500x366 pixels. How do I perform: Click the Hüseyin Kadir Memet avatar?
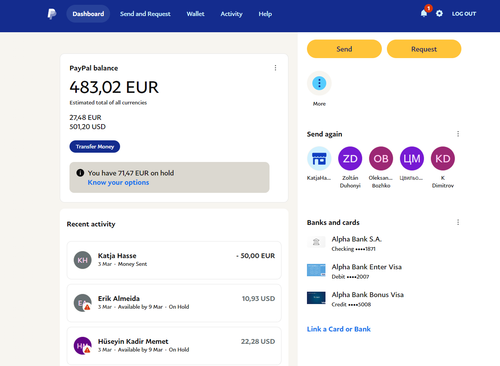82,346
